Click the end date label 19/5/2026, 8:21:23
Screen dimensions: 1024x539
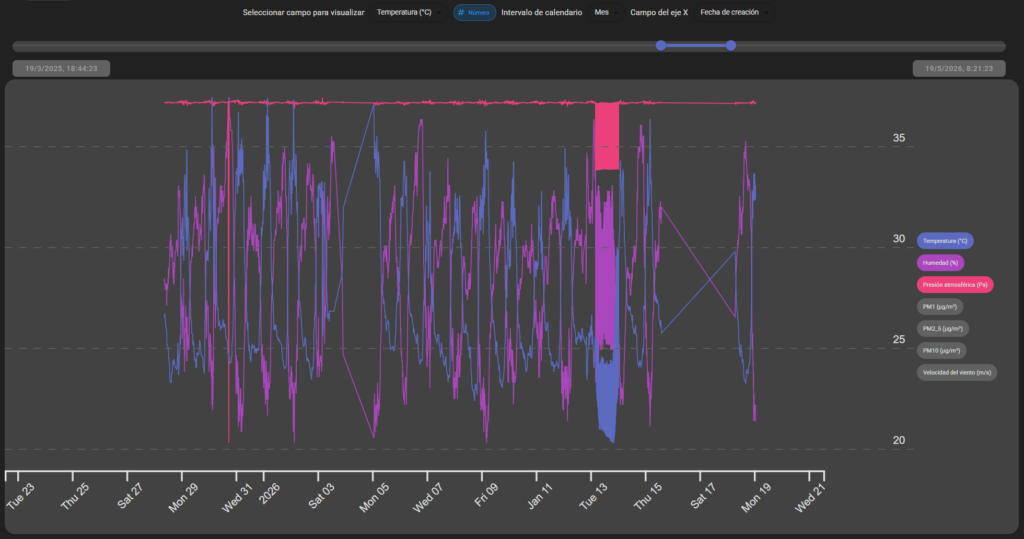[959, 68]
